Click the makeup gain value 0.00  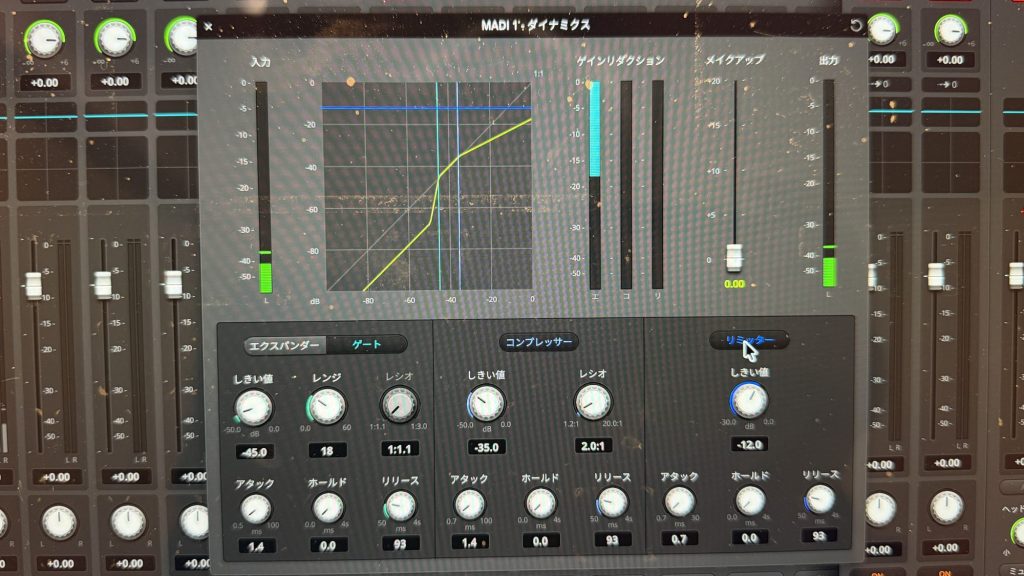(x=735, y=284)
